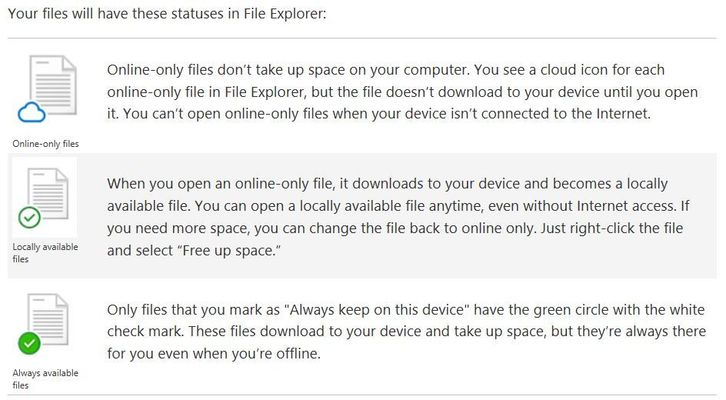Click the "Online-only files" caption

(46, 144)
